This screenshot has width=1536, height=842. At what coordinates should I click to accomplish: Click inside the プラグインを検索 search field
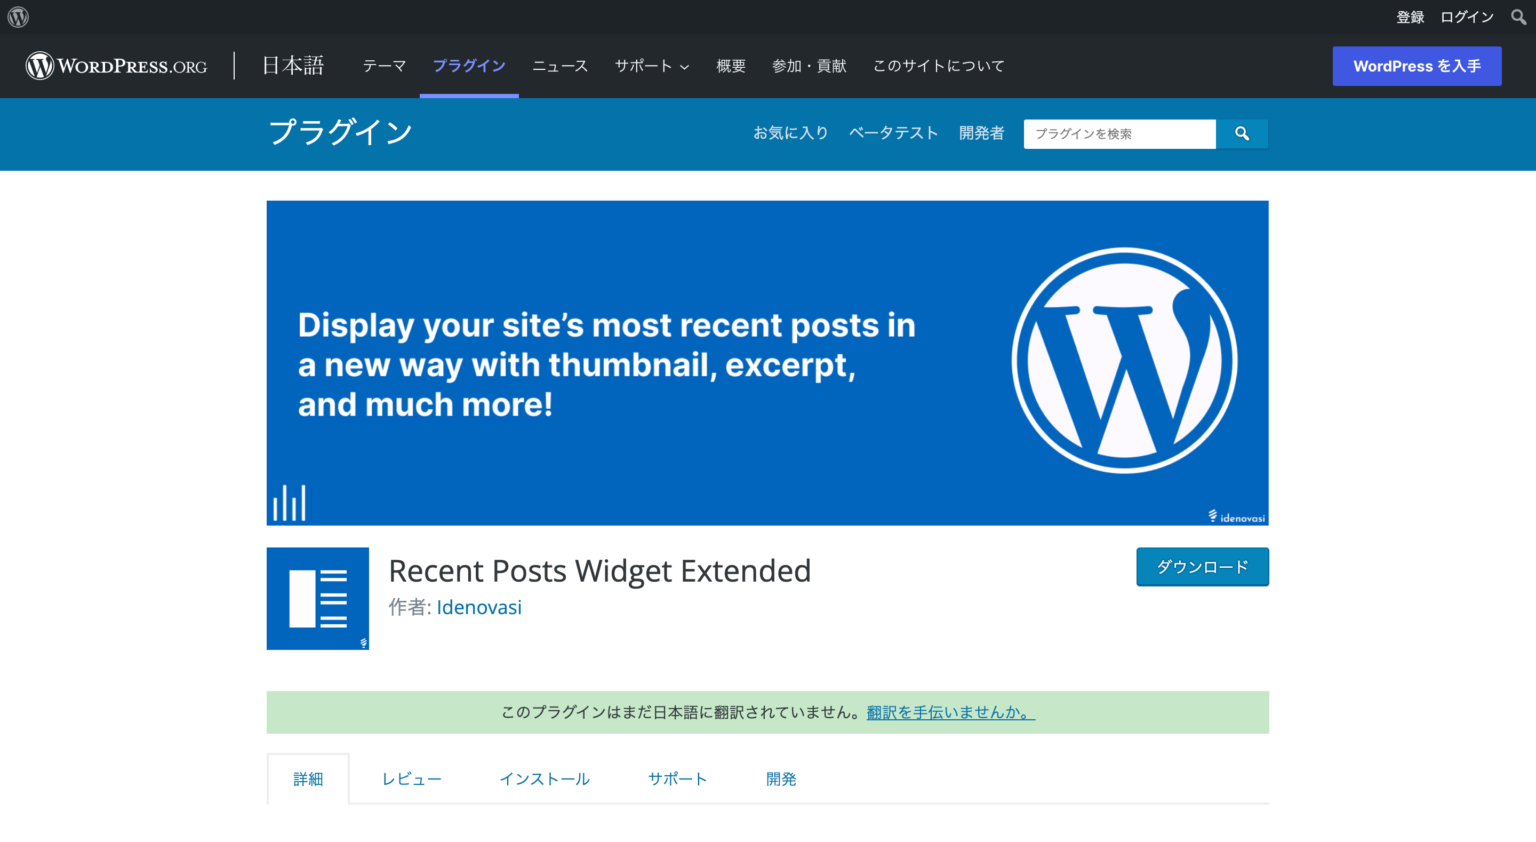1119,133
